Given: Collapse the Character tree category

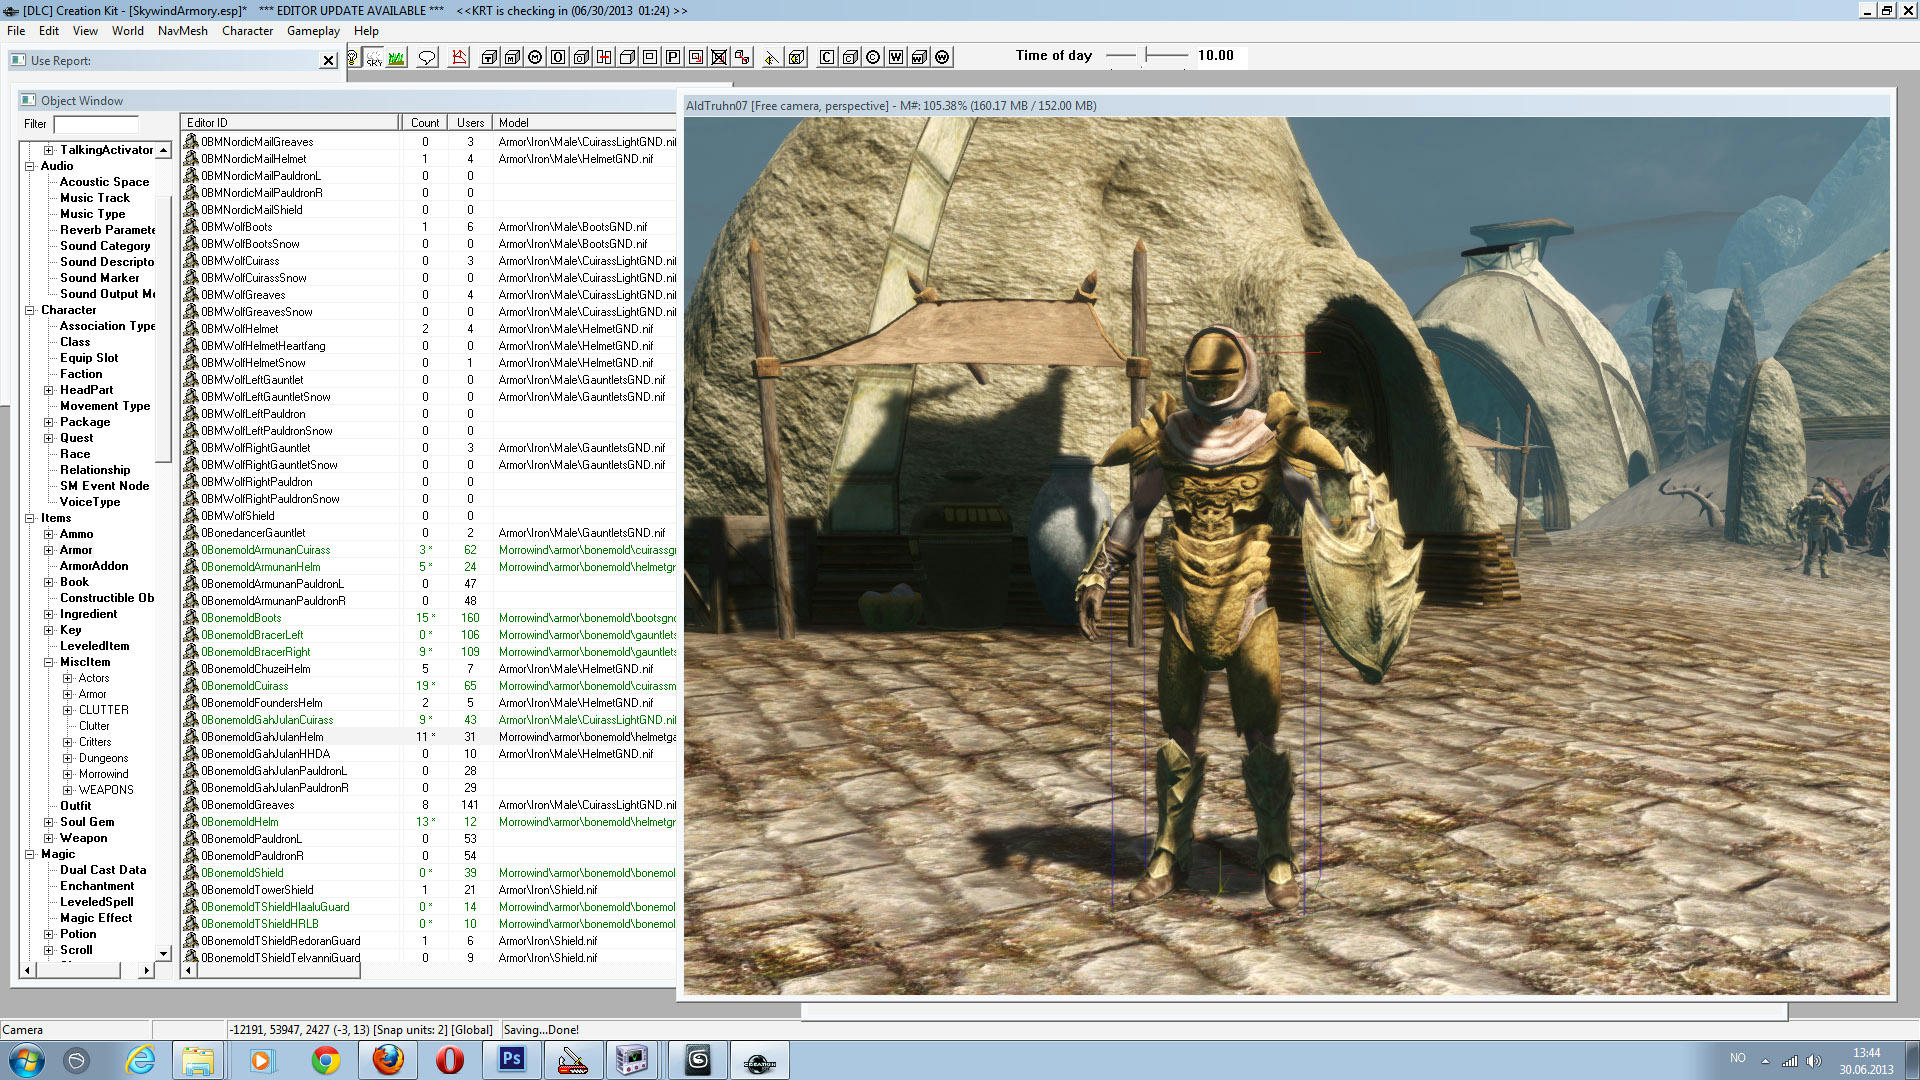Looking at the screenshot, I should (x=30, y=310).
